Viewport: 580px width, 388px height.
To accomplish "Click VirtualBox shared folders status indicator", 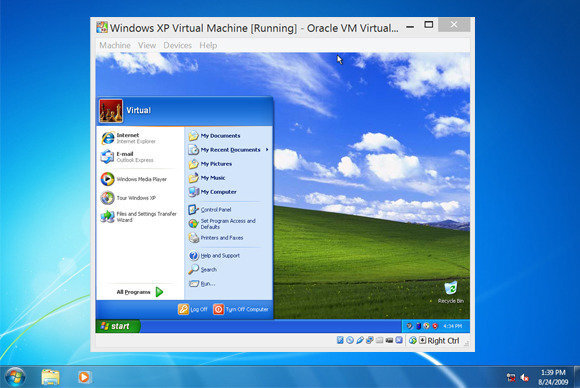I will [379, 340].
